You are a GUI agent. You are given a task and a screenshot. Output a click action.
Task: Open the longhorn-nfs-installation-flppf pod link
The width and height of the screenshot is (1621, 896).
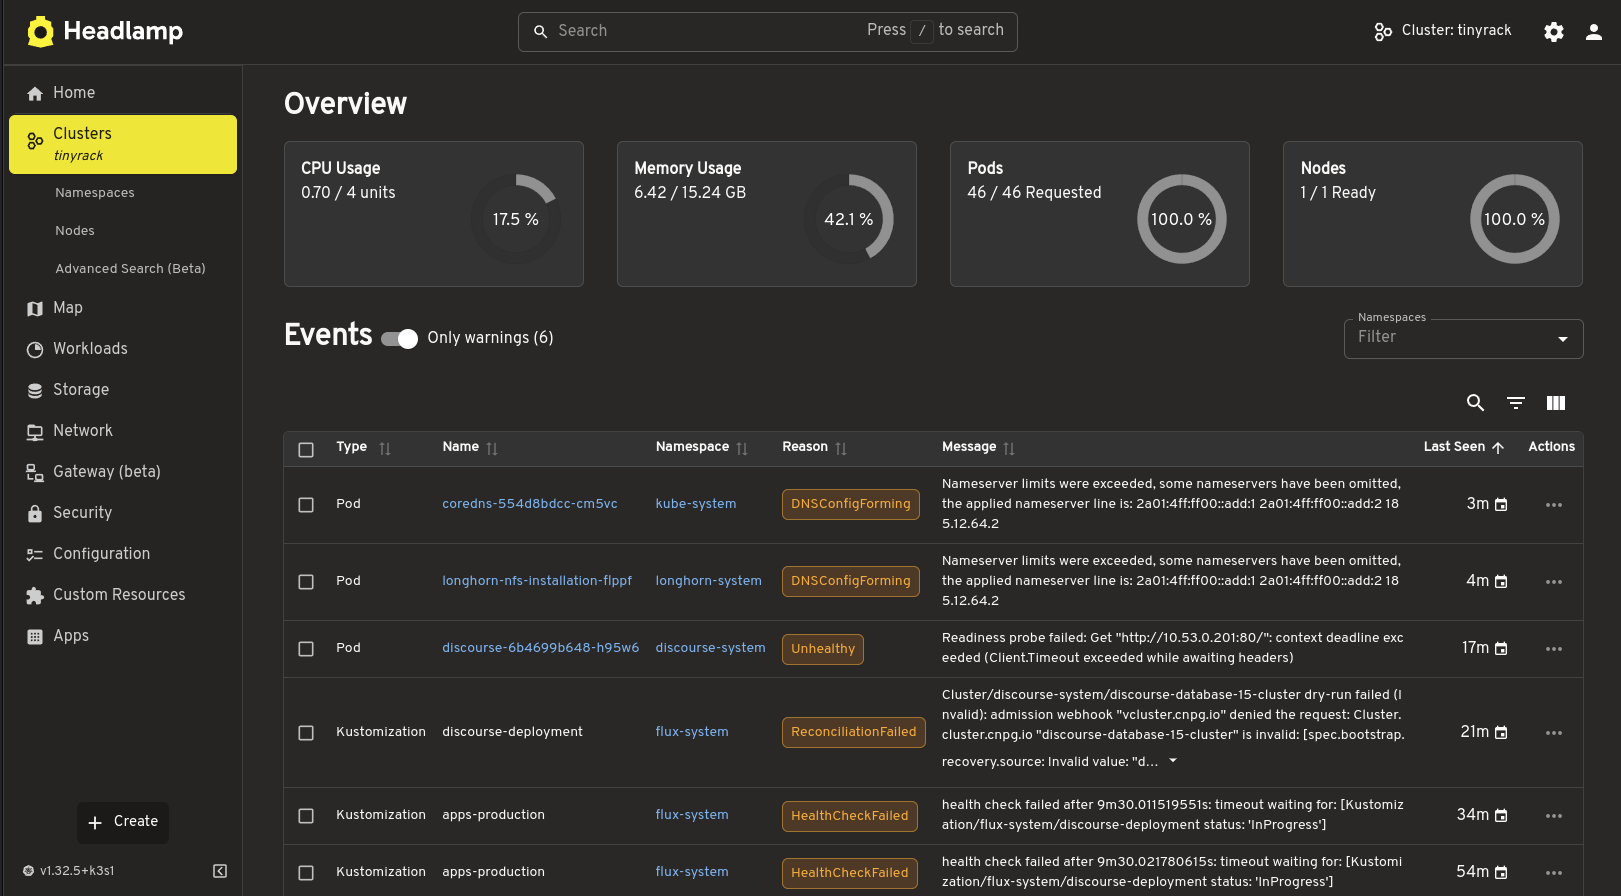(x=537, y=581)
